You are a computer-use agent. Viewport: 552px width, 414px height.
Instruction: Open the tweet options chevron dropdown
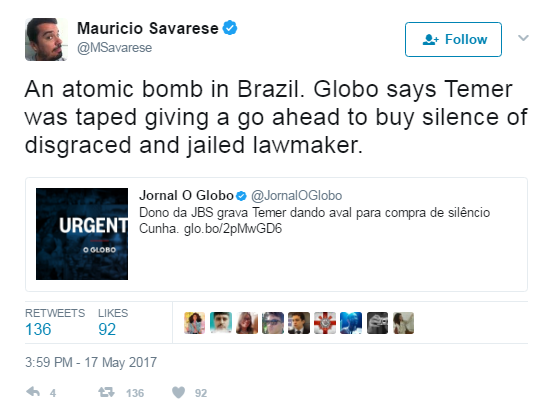[x=523, y=38]
